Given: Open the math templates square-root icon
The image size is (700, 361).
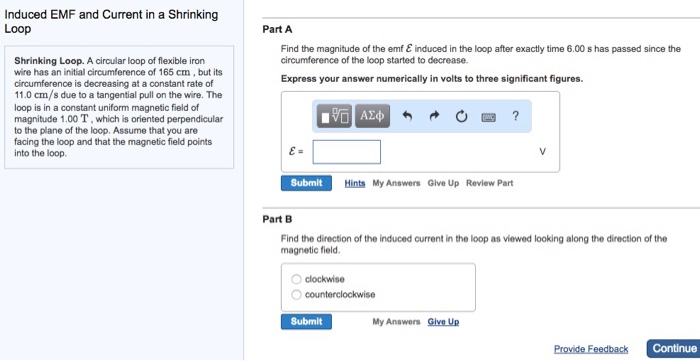Looking at the screenshot, I should click(x=334, y=116).
